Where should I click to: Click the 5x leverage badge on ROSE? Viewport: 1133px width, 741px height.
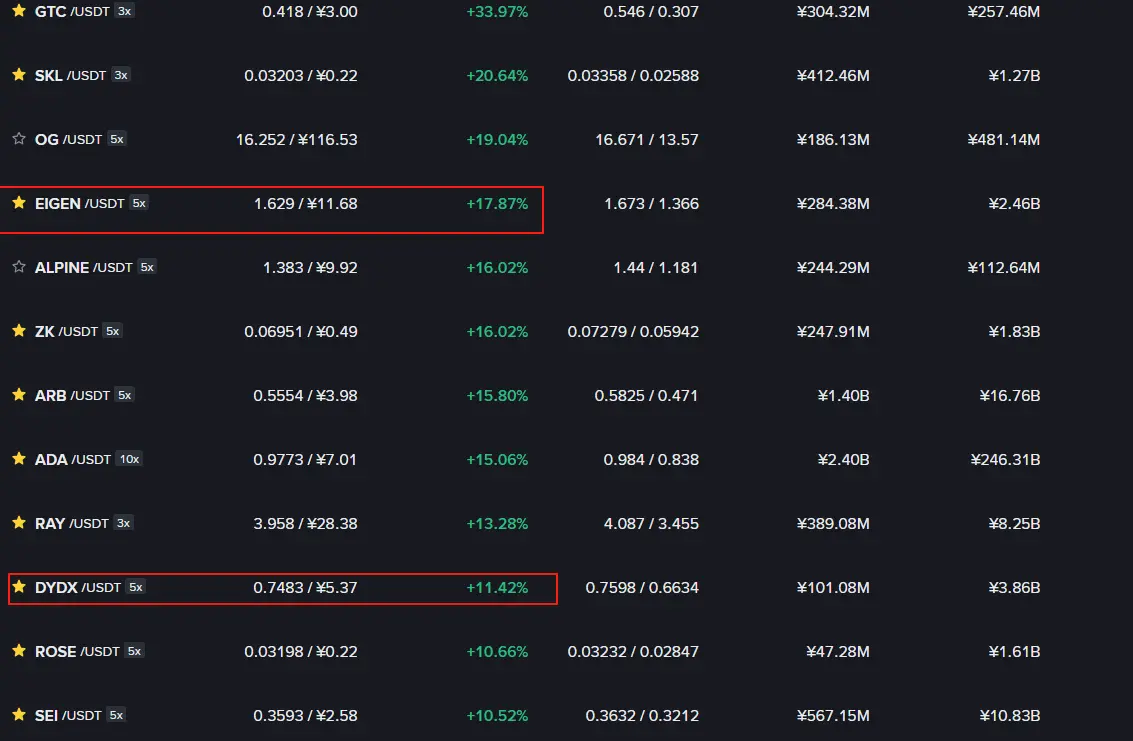coord(134,651)
